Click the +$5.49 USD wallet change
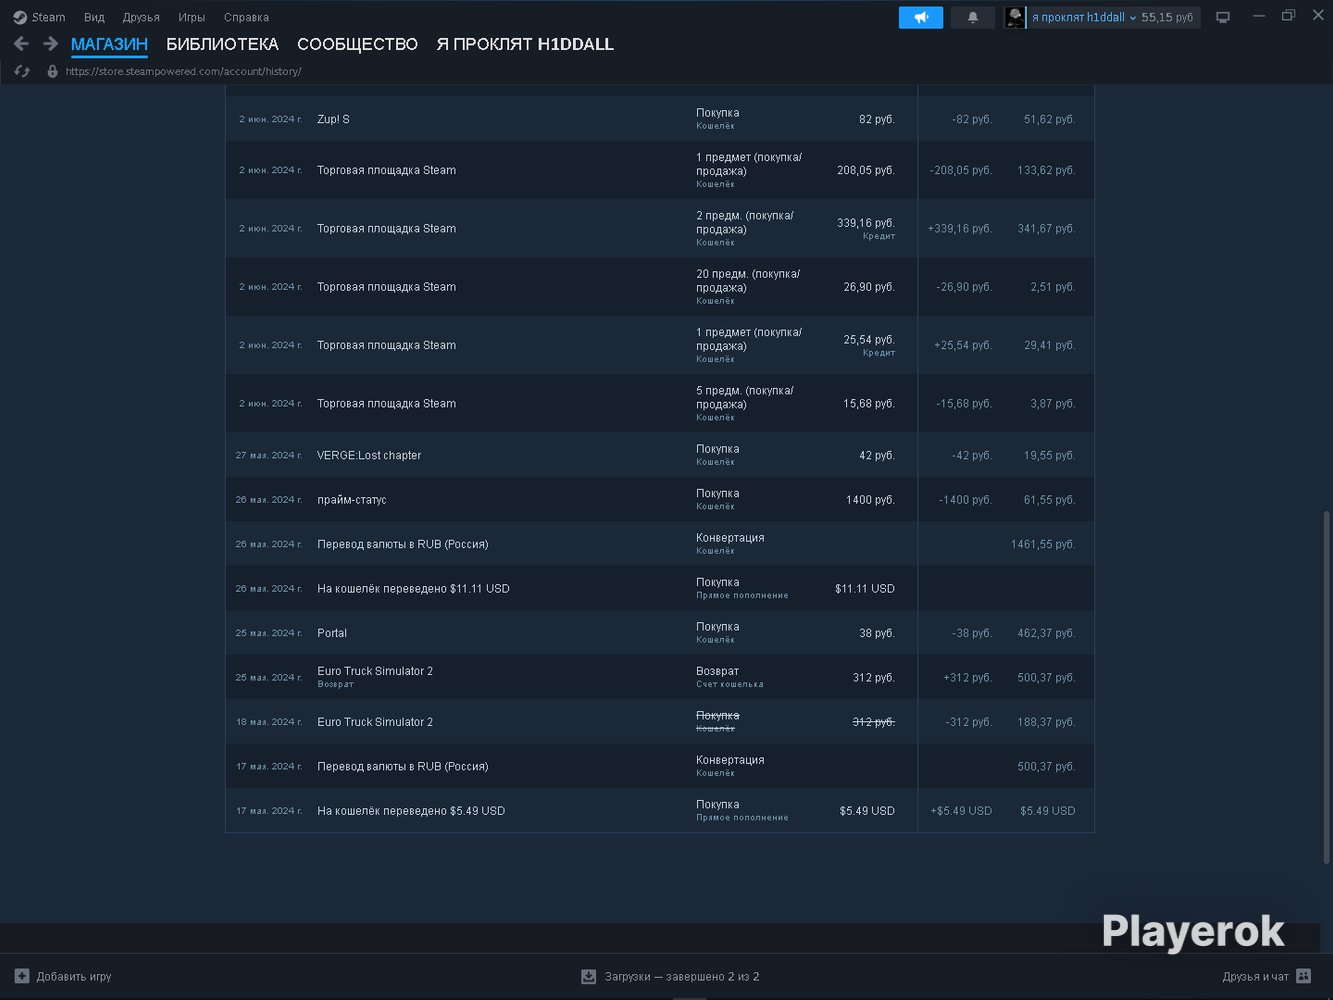Screen dimensions: 1333x1000 961,811
